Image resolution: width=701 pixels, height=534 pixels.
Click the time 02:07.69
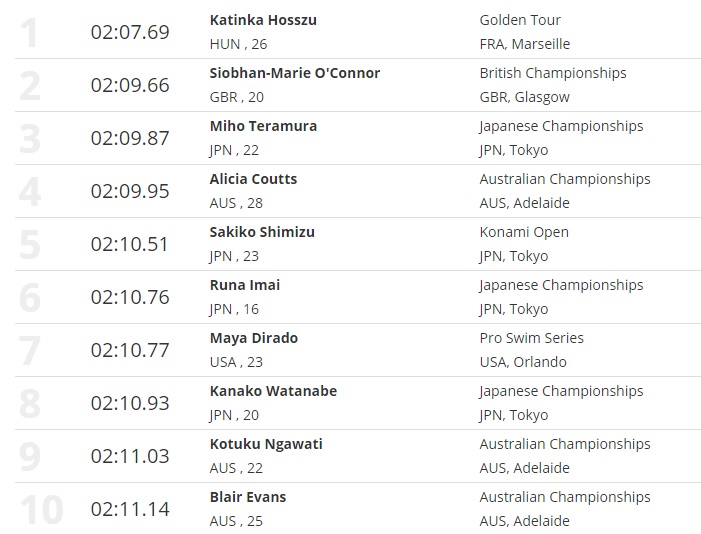tap(130, 32)
